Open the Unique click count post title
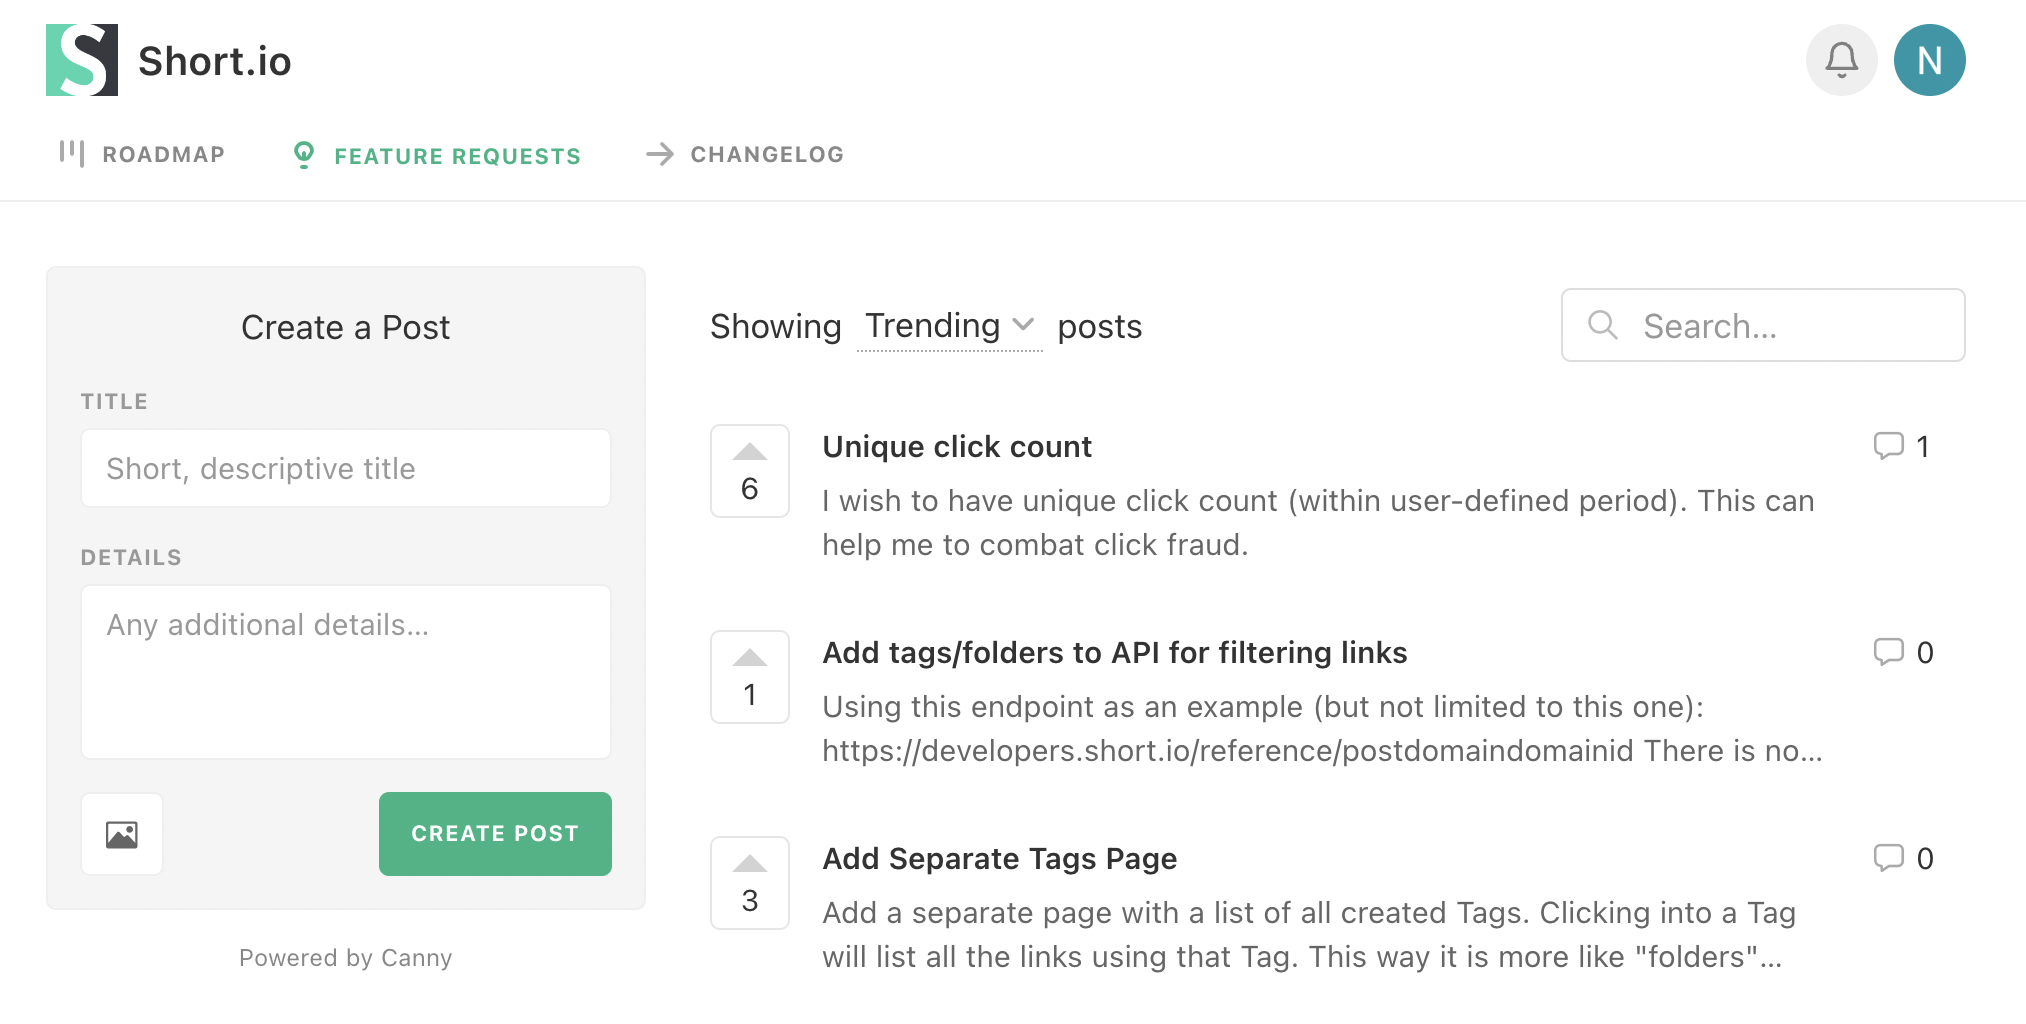The image size is (2026, 1024). tap(956, 447)
